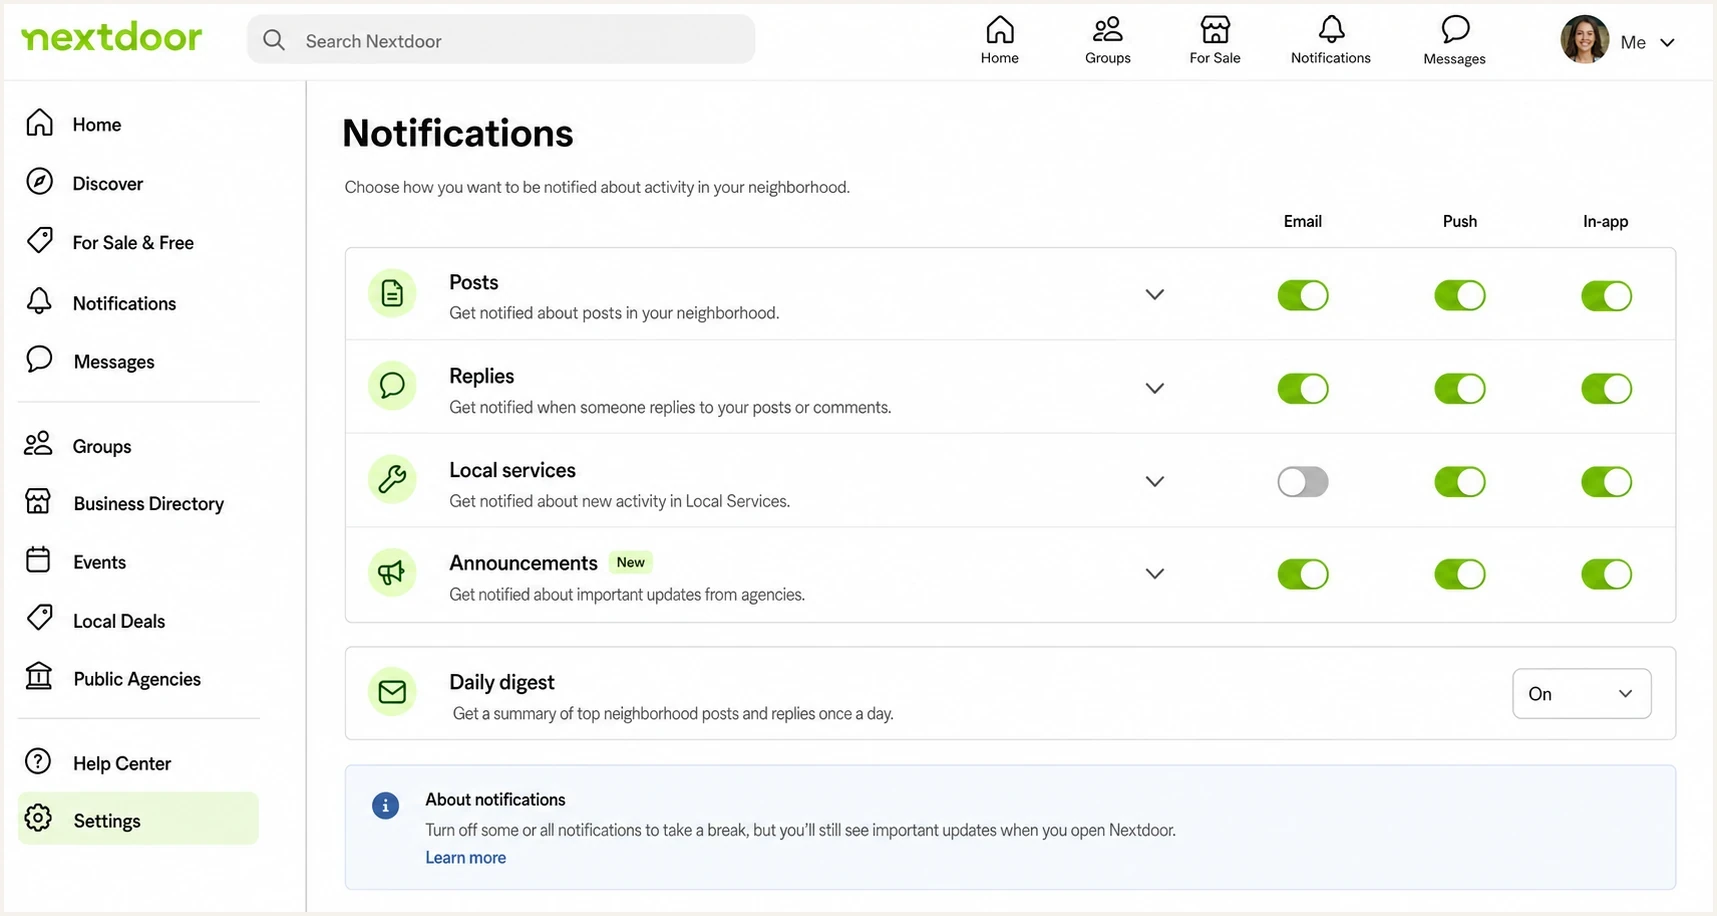Viewport: 1717px width, 916px height.
Task: Click the Daily digest envelope icon
Action: 392,692
